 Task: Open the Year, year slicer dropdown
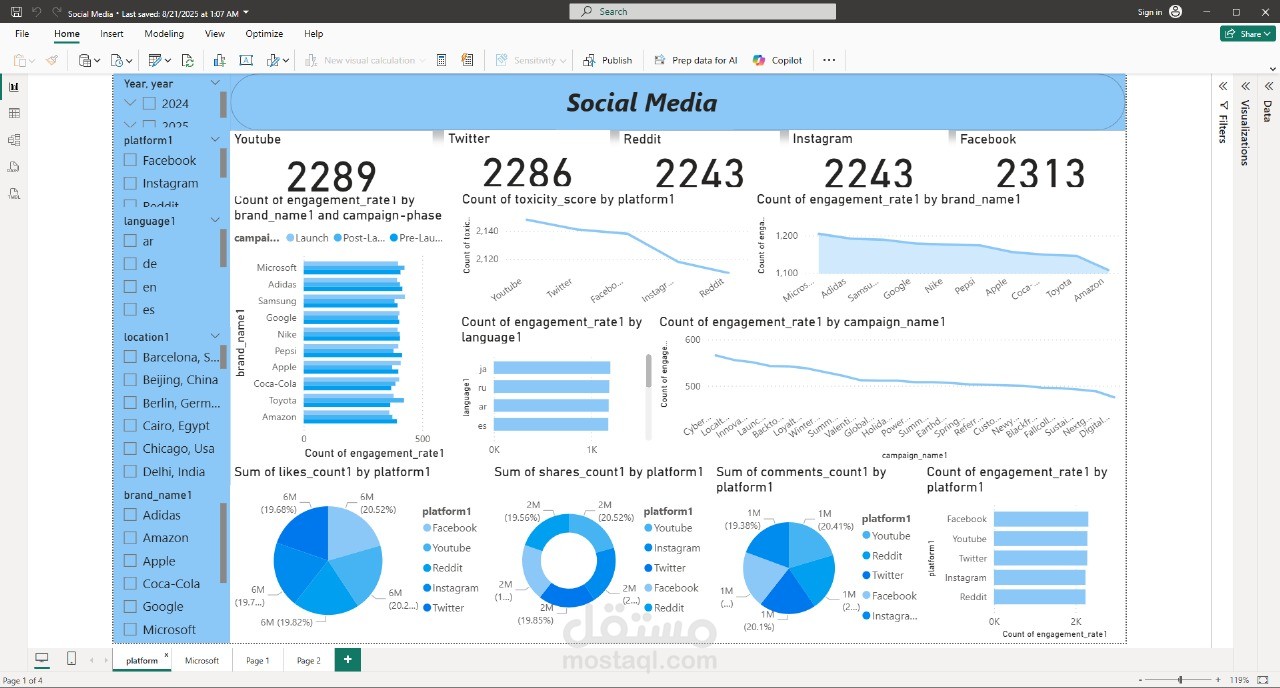click(215, 84)
